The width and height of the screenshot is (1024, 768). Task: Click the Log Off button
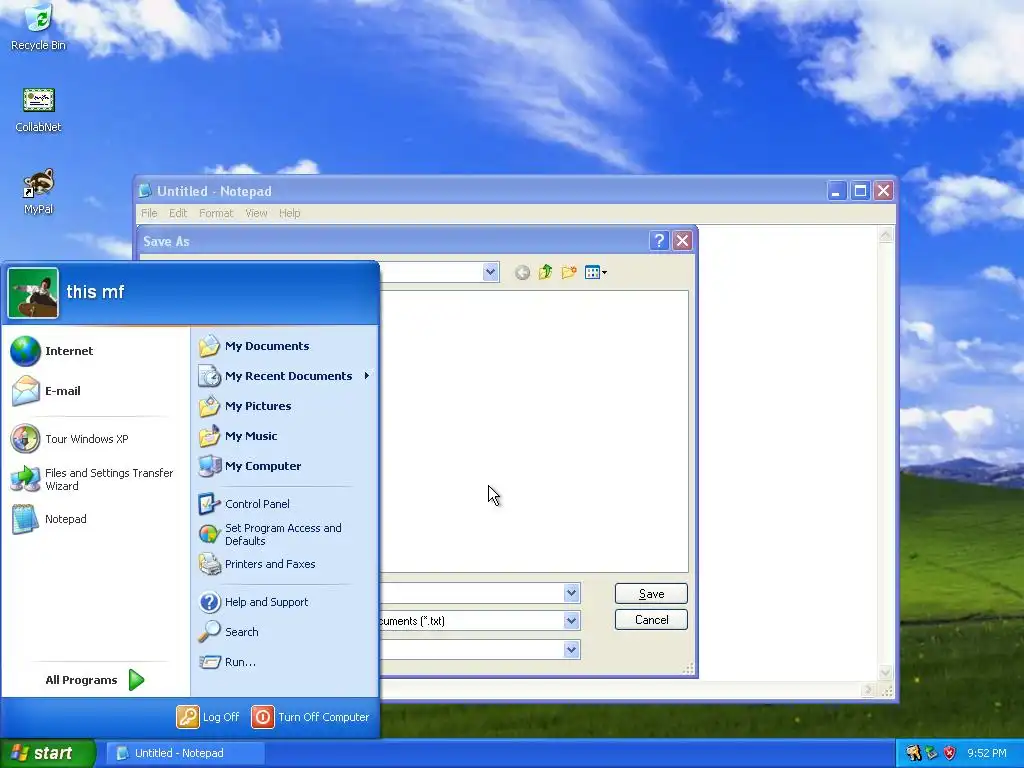pyautogui.click(x=208, y=717)
